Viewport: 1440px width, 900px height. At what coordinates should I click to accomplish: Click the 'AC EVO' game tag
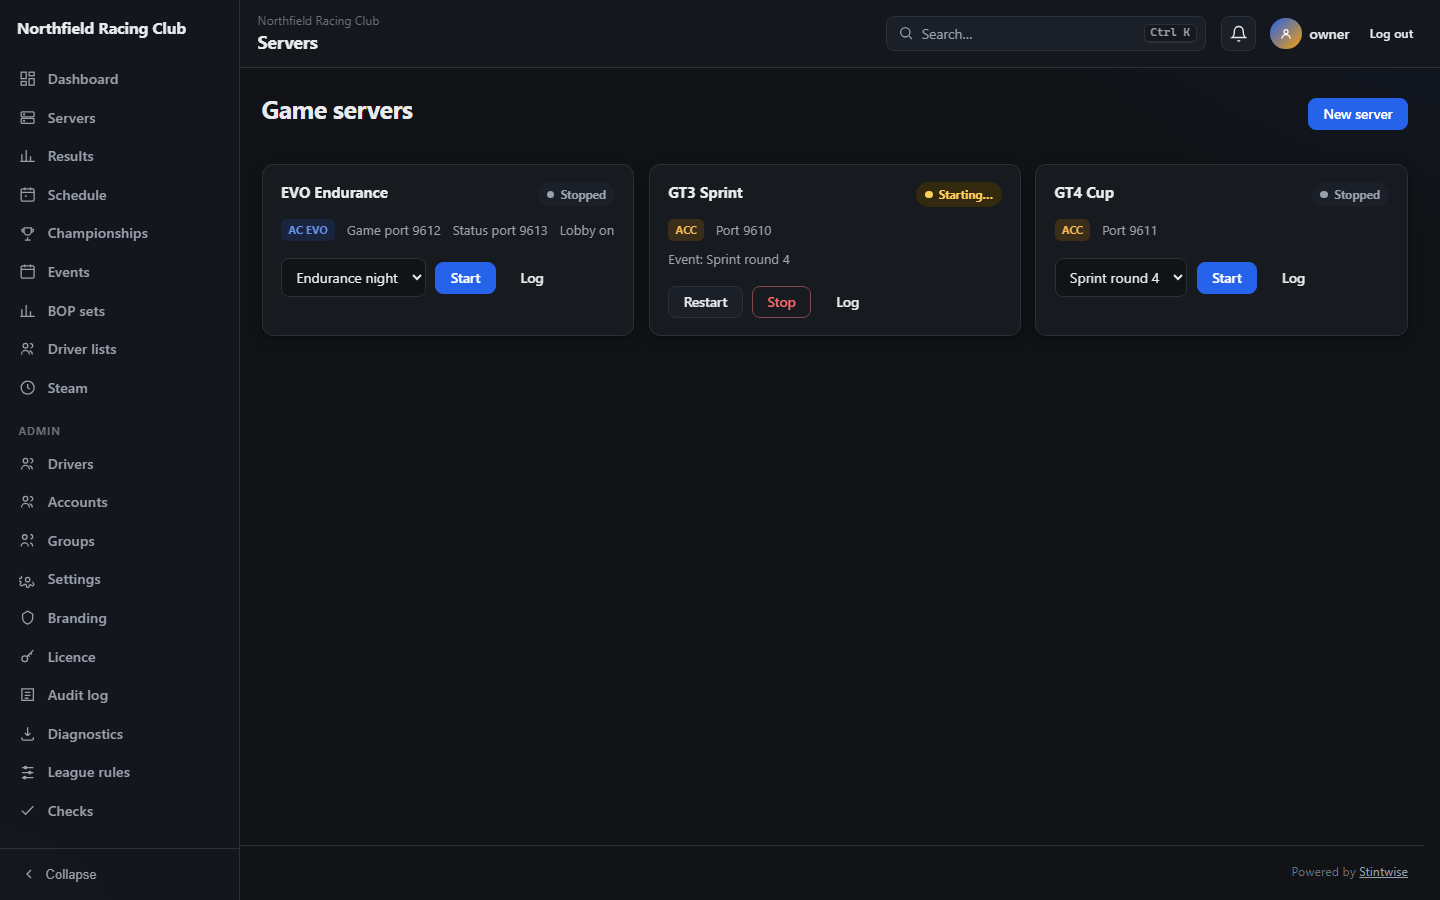pos(308,230)
